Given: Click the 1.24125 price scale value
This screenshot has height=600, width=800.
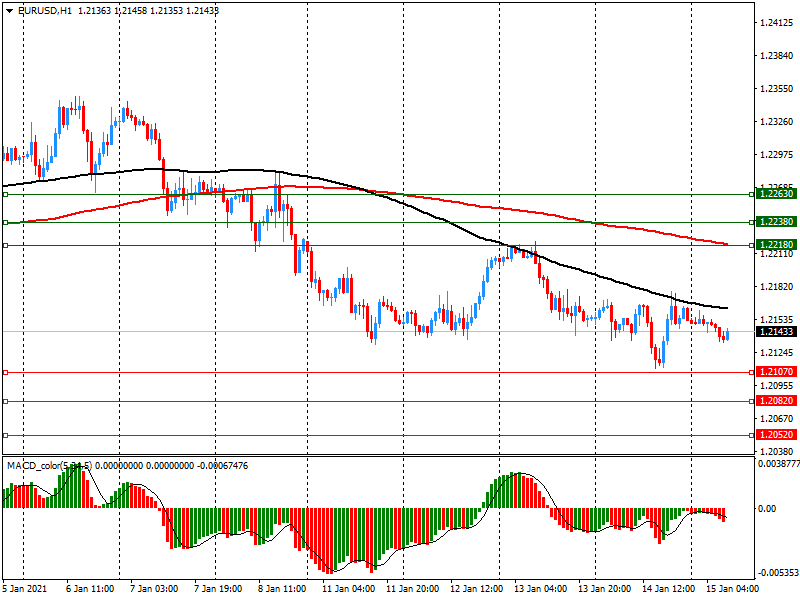Looking at the screenshot, I should pyautogui.click(x=776, y=22).
